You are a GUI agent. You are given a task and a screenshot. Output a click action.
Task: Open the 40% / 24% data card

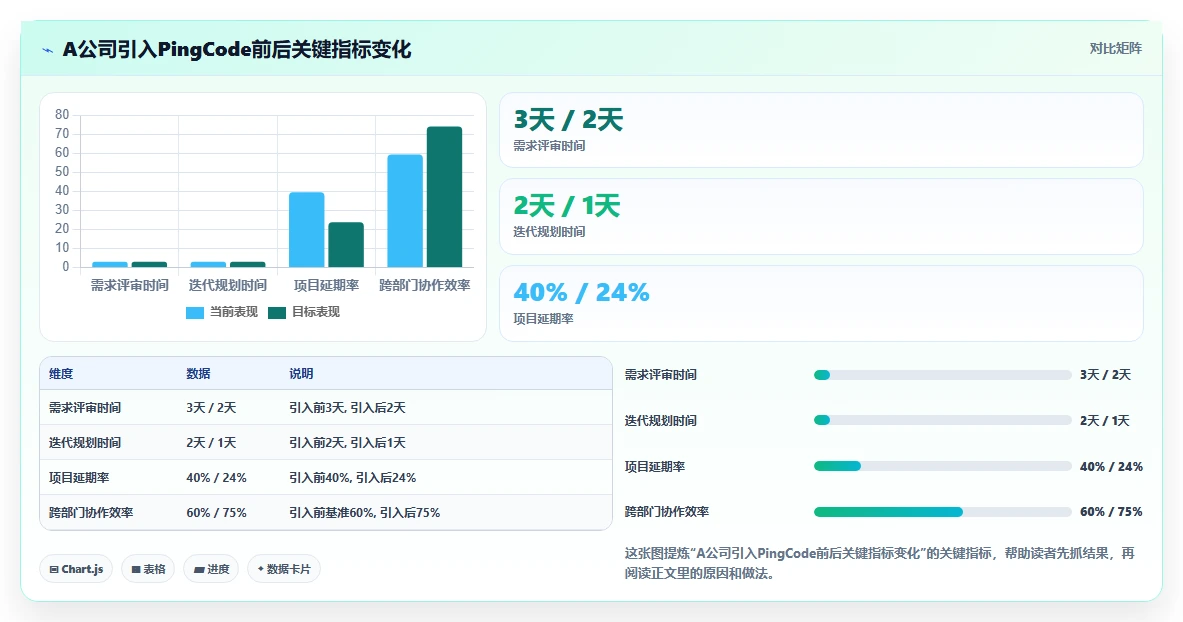[x=821, y=303]
